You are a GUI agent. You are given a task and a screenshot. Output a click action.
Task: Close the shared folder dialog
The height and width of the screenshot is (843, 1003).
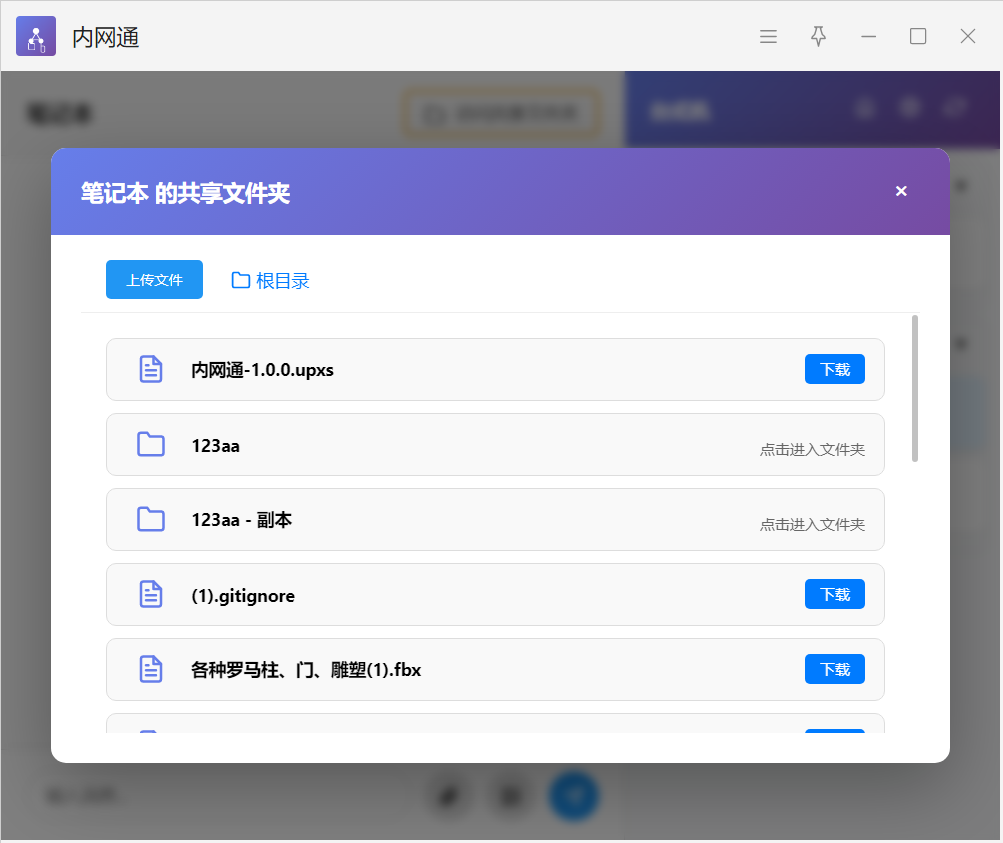(901, 191)
